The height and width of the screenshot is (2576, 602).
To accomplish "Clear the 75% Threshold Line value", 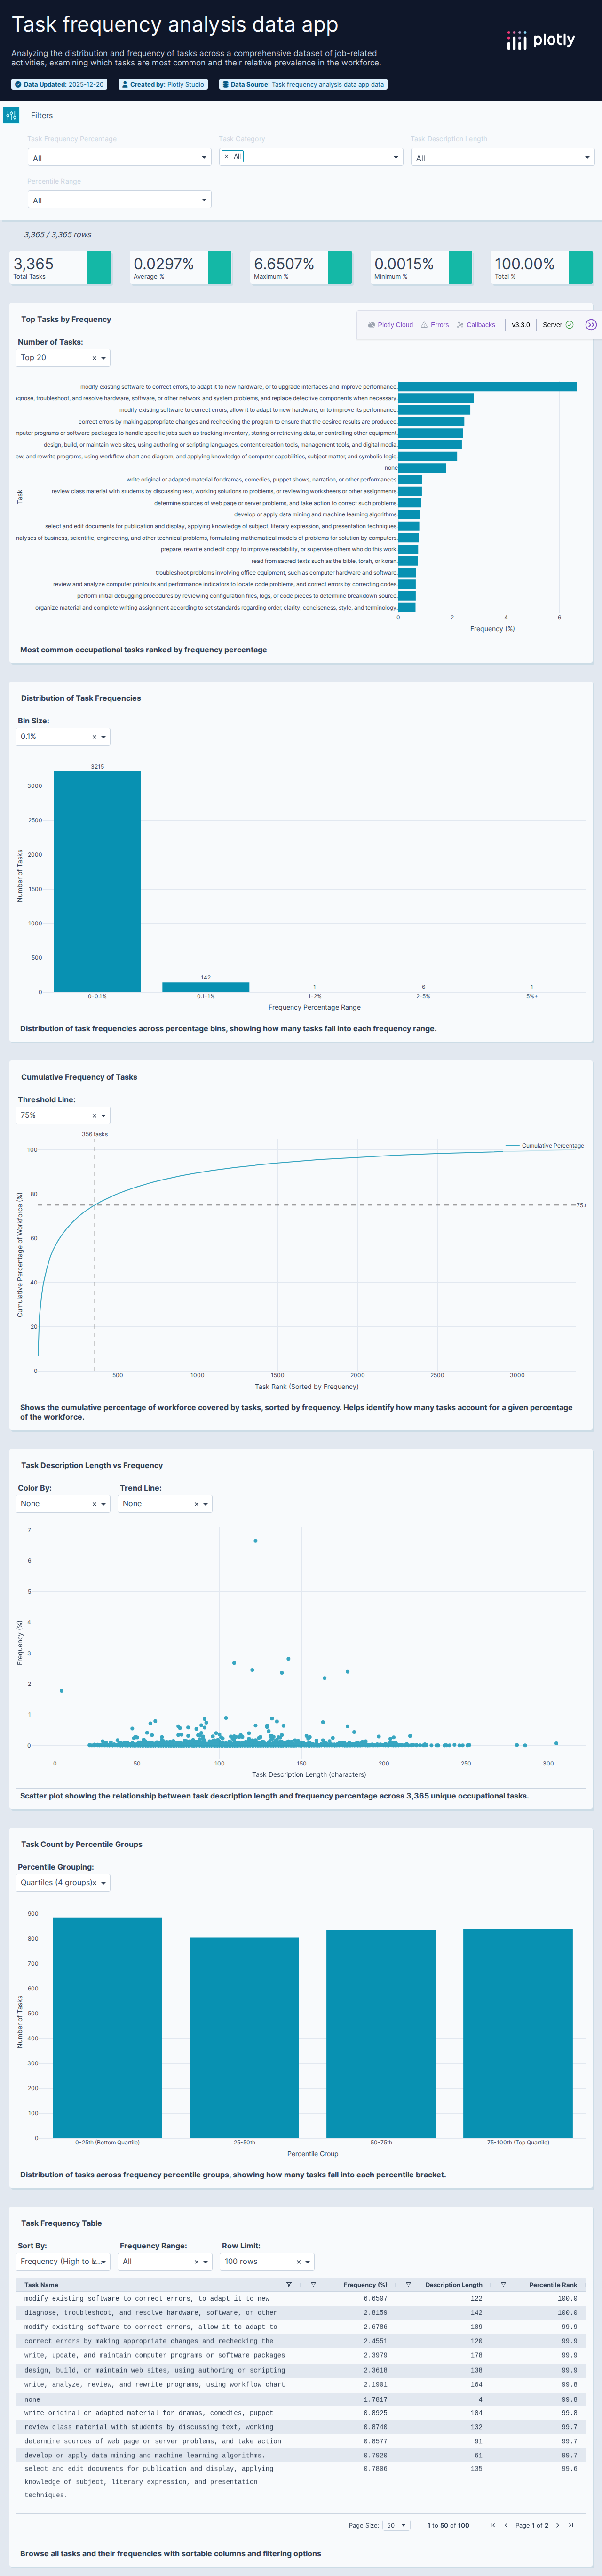I will point(95,1116).
